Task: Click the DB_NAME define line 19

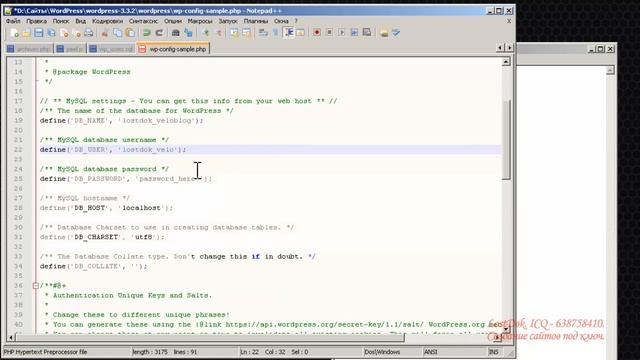Action: [x=122, y=120]
